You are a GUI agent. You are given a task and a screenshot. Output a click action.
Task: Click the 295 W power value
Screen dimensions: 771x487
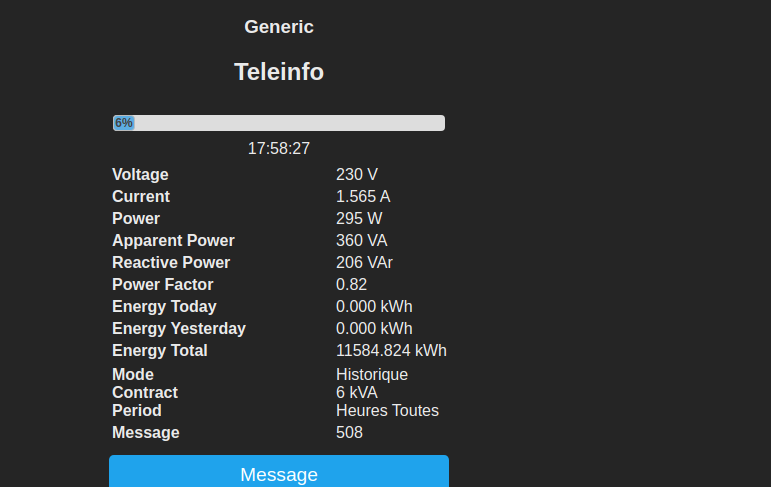tap(359, 219)
